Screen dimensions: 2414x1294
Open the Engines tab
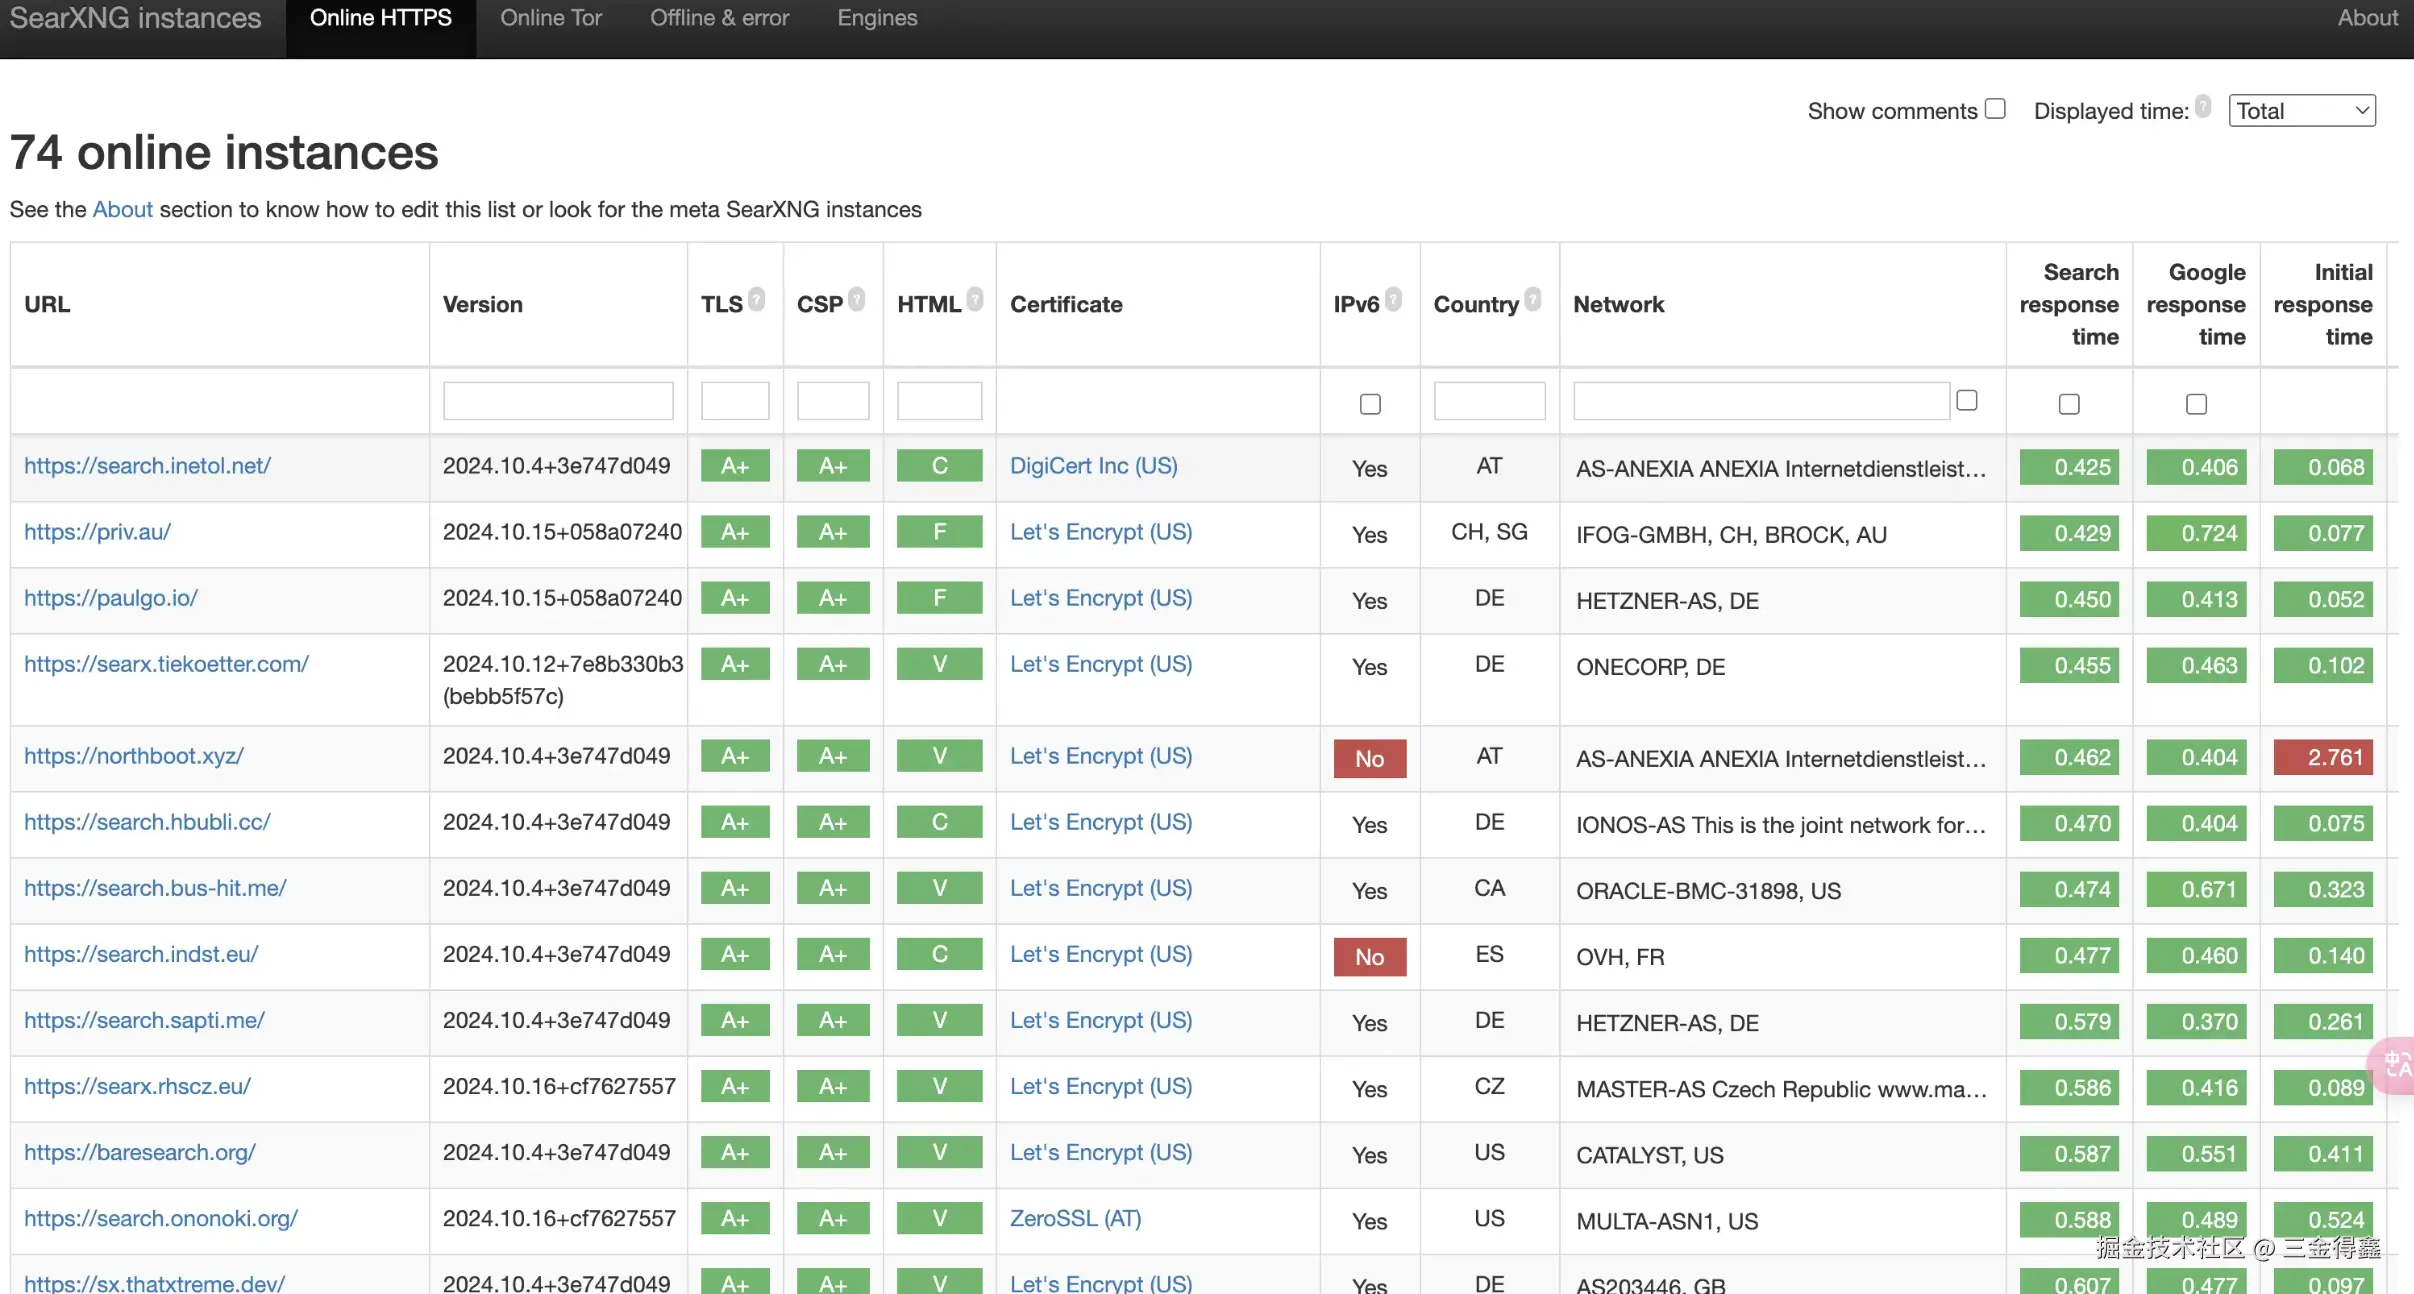877,18
